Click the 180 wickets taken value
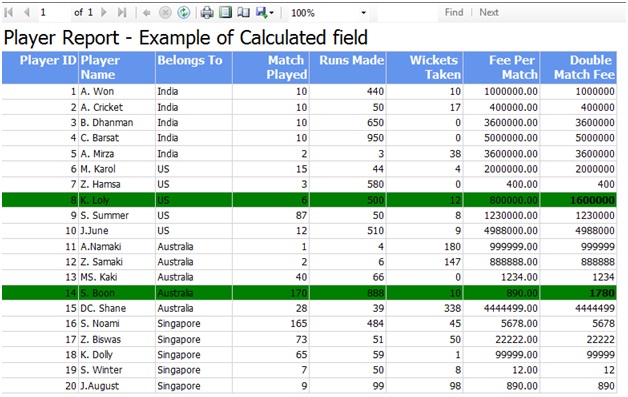The height and width of the screenshot is (397, 628). click(x=452, y=246)
